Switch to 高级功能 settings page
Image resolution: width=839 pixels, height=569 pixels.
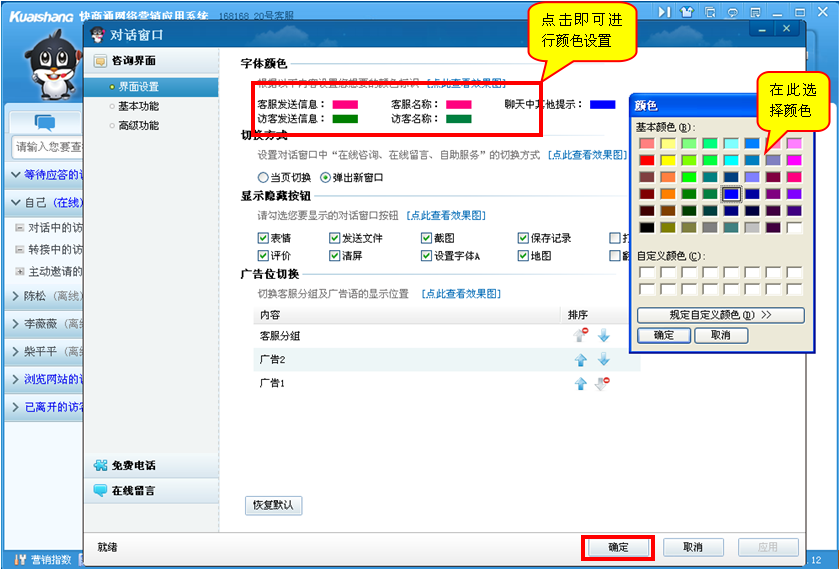[138, 125]
